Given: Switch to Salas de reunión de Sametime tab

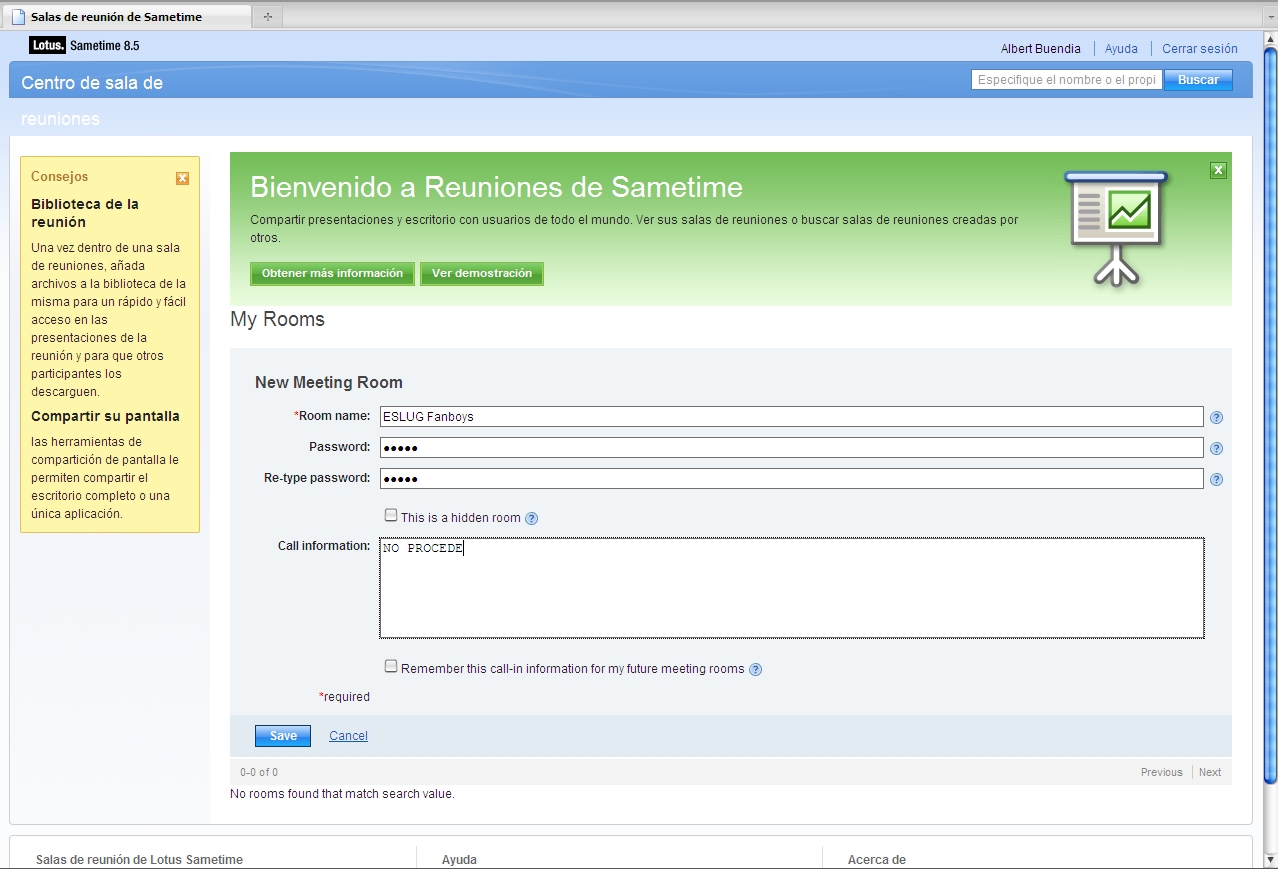Looking at the screenshot, I should [x=127, y=17].
